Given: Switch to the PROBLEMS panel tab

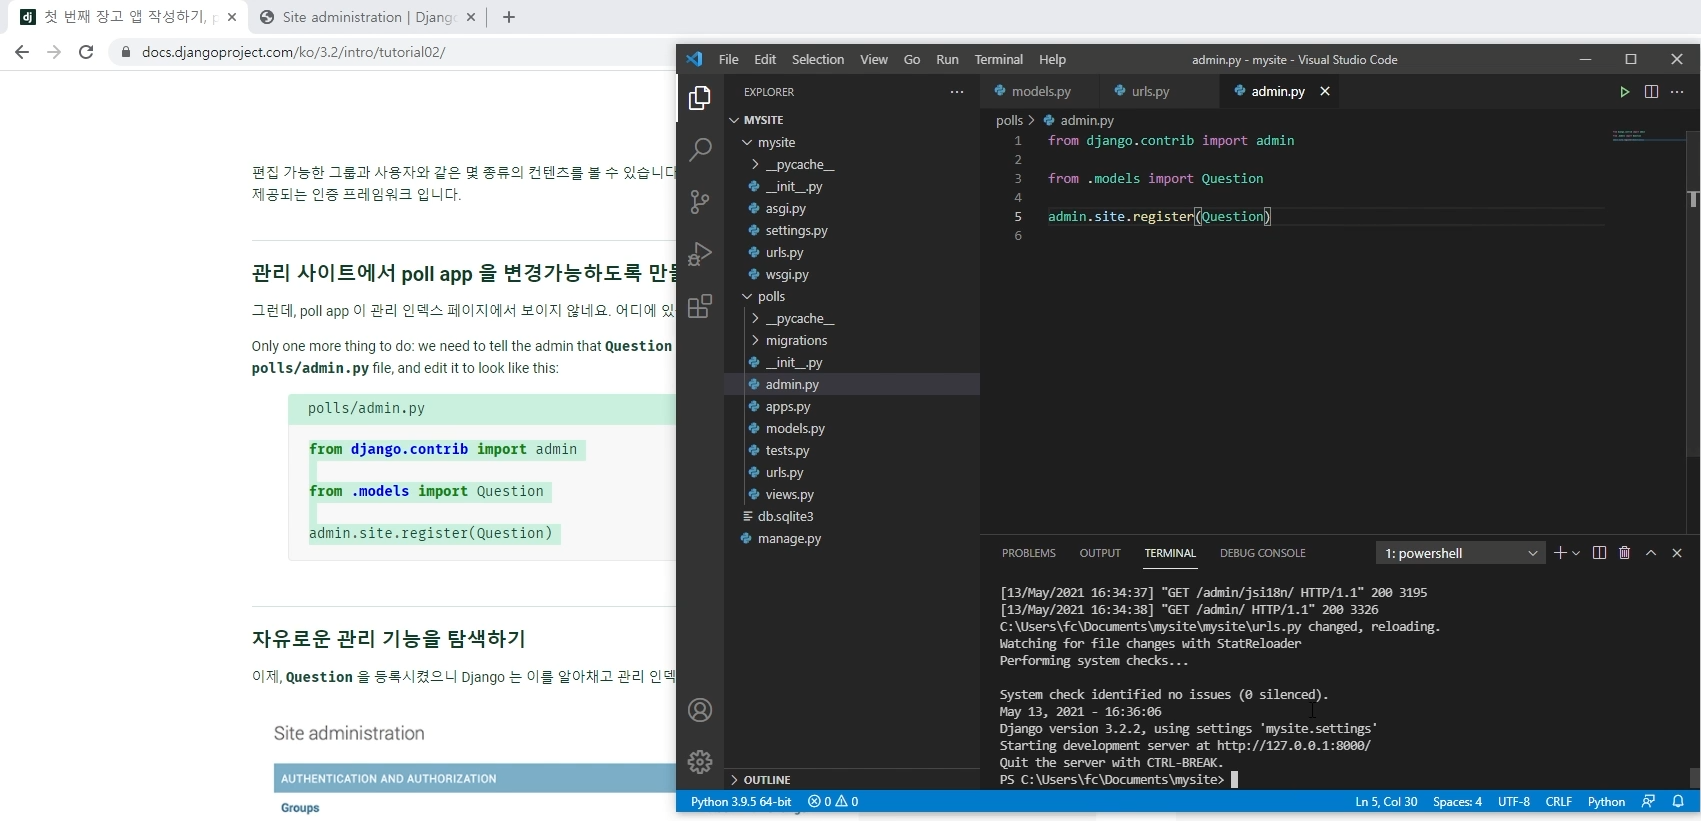Looking at the screenshot, I should click(x=1029, y=553).
